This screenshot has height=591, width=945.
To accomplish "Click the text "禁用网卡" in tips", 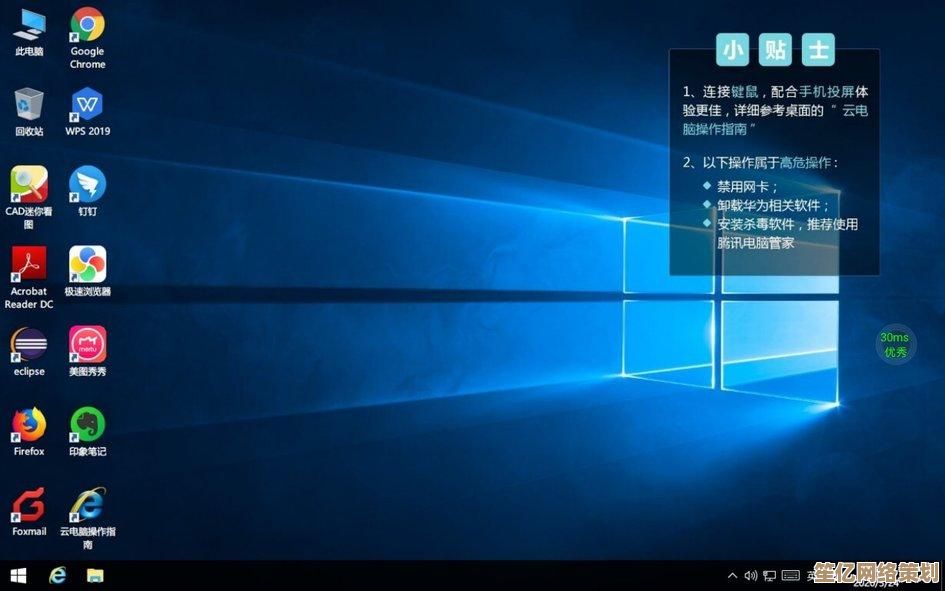I will [x=743, y=187].
